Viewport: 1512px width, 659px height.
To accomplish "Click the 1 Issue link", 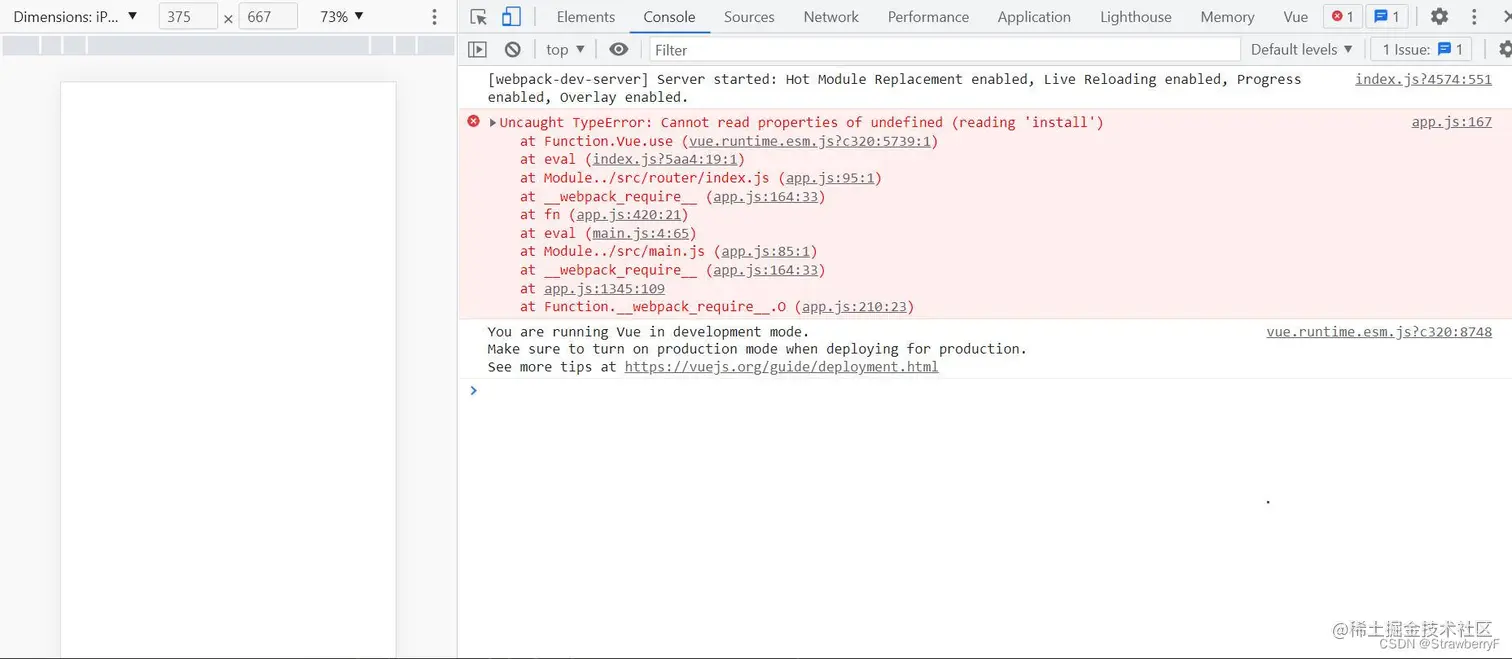I will 1423,49.
